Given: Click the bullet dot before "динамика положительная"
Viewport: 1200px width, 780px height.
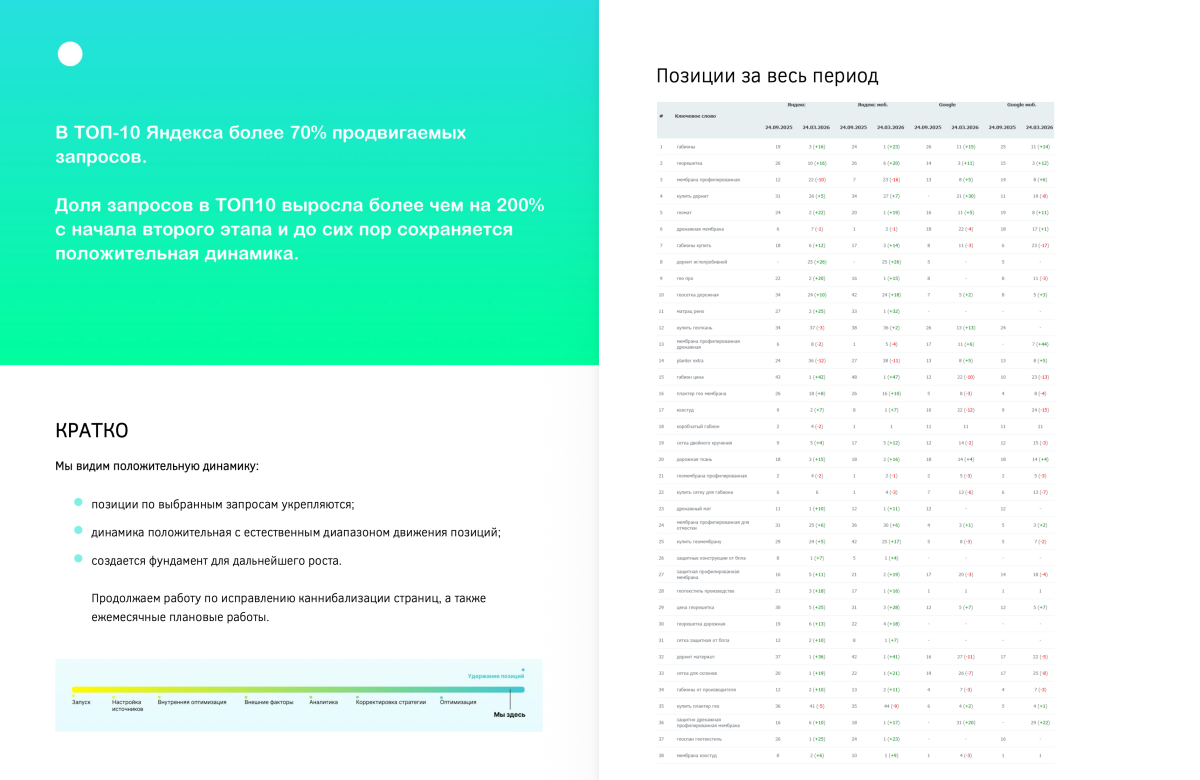Looking at the screenshot, I should 78,531.
